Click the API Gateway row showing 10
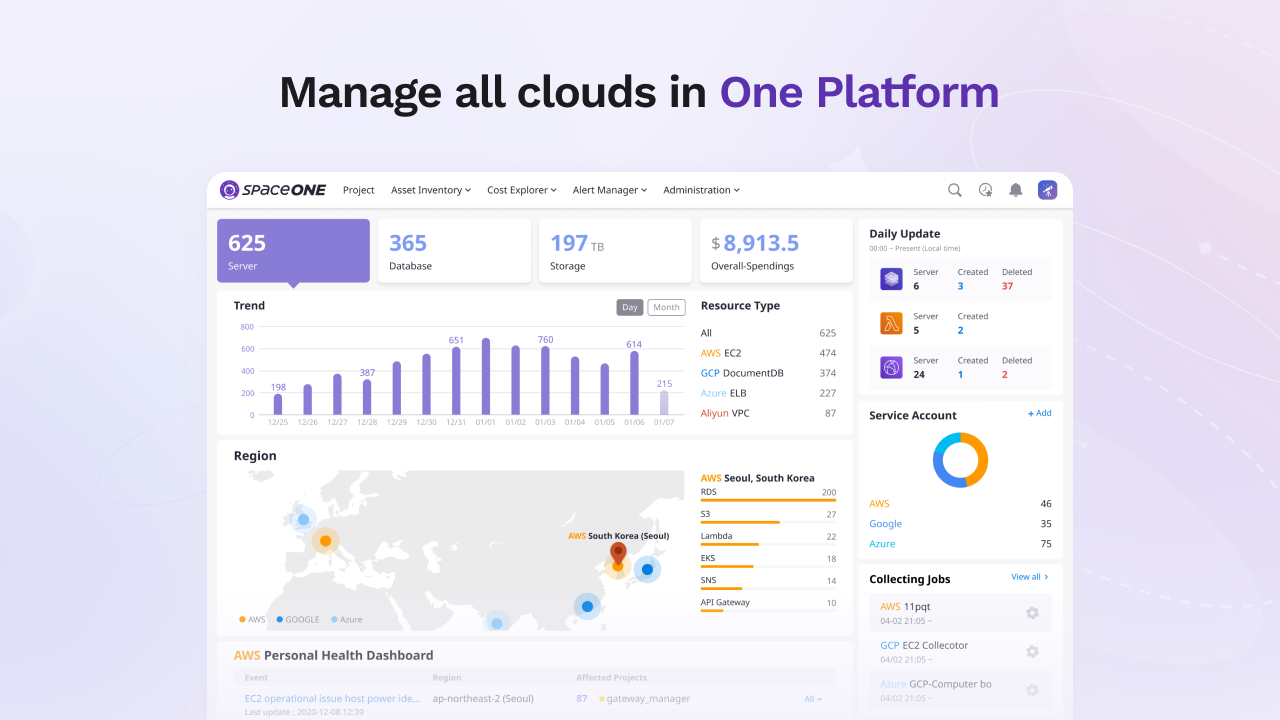Screen dimensions: 1280x720 click(768, 604)
